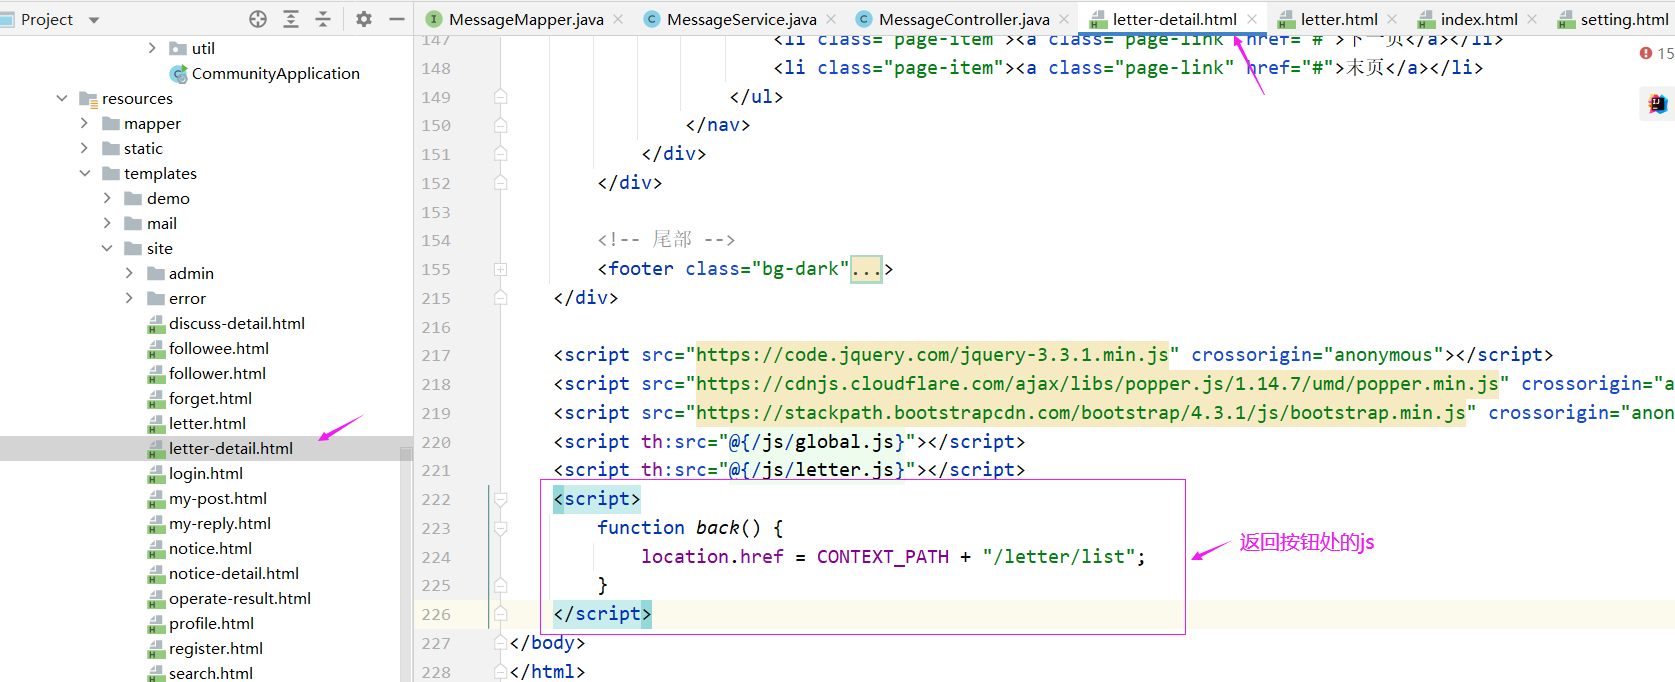Screen dimensions: 1675x682
Task: Click fold marker on body closing tag line
Action: tap(500, 643)
